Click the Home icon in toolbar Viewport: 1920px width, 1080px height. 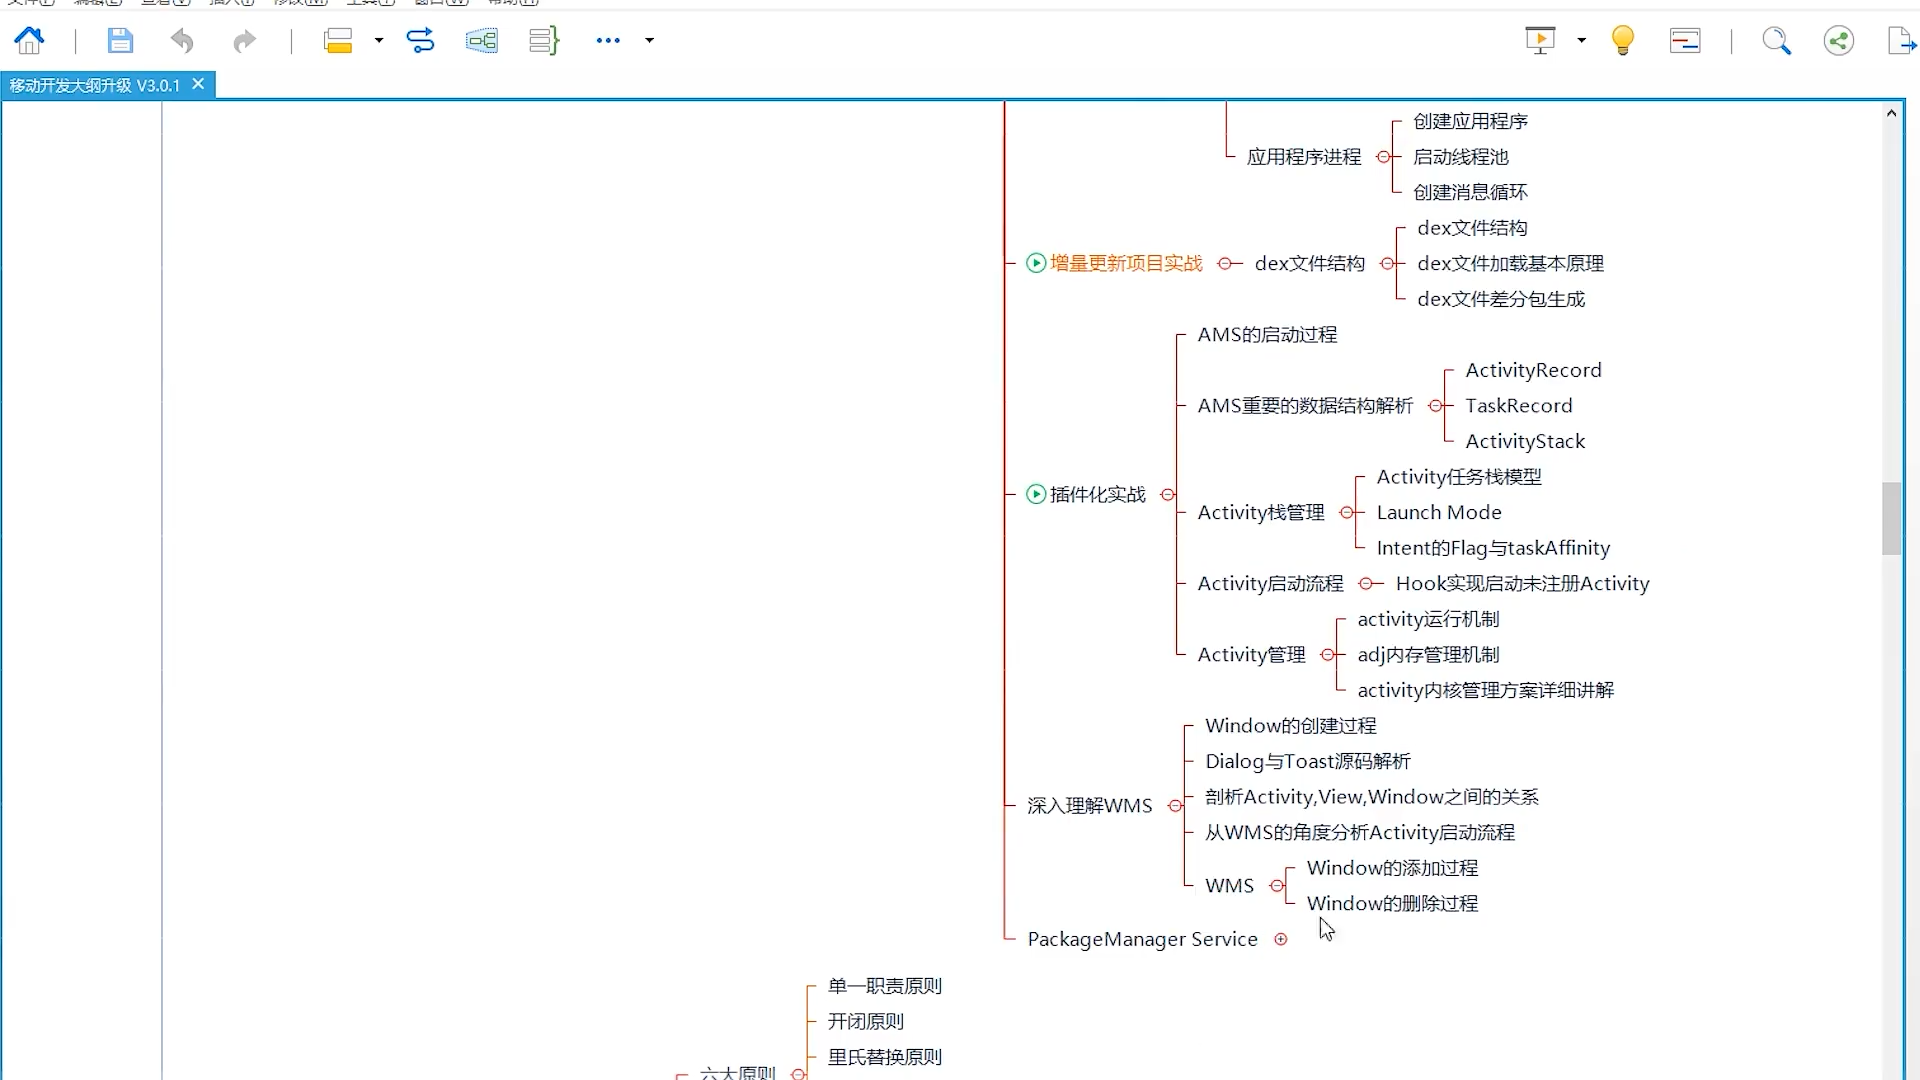pos(29,41)
